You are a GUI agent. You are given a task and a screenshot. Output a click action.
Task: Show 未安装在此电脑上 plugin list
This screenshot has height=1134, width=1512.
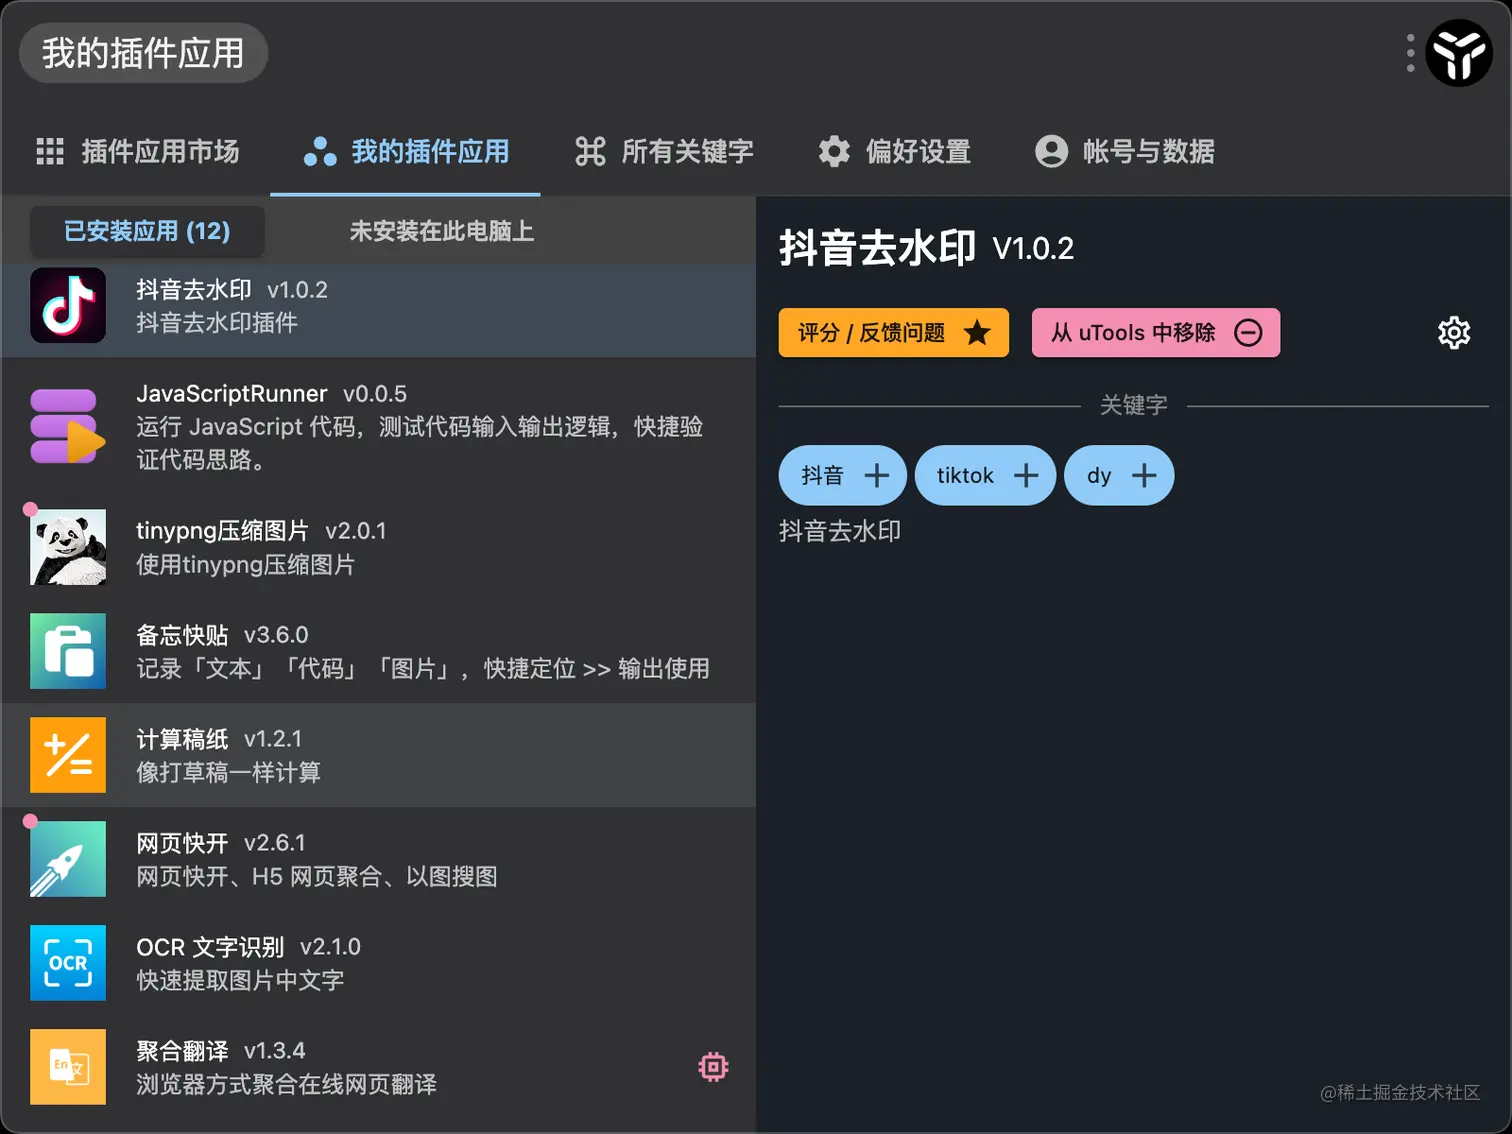click(441, 231)
